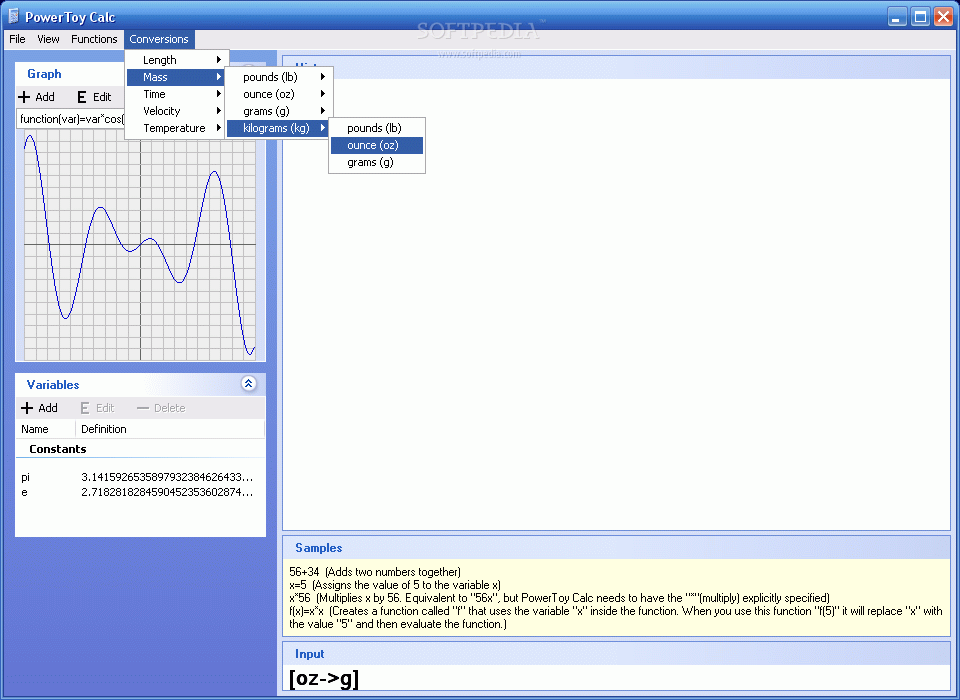The height and width of the screenshot is (700, 960).
Task: Click plus icon in Variables toolbar
Action: [27, 408]
